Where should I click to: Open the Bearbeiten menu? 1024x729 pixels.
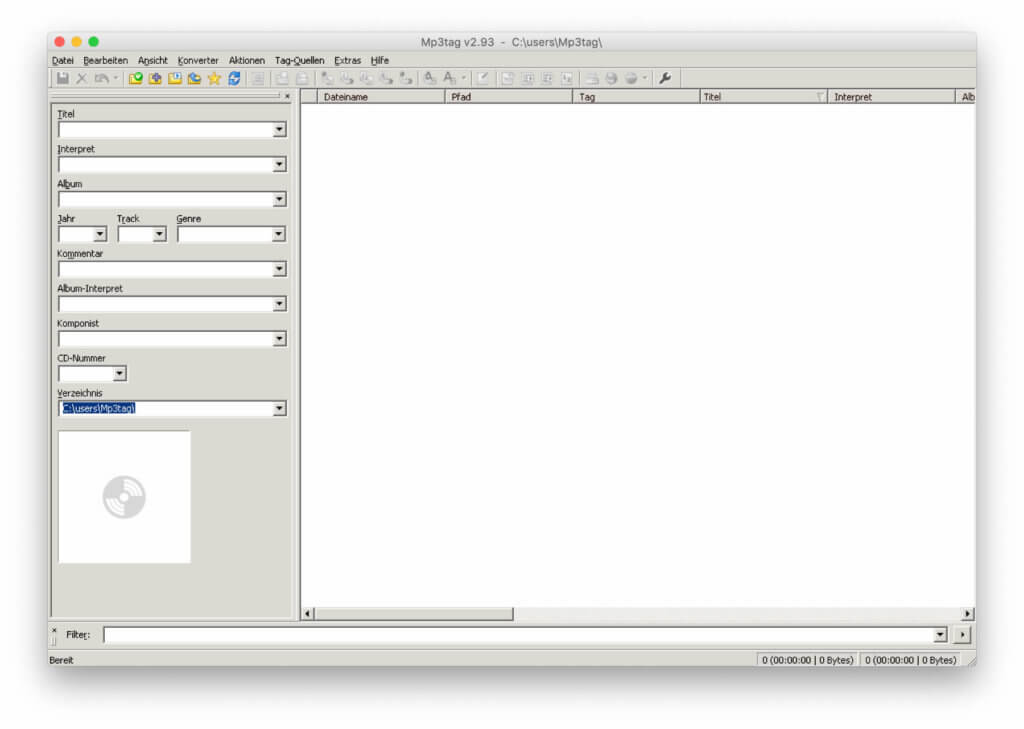tap(105, 60)
